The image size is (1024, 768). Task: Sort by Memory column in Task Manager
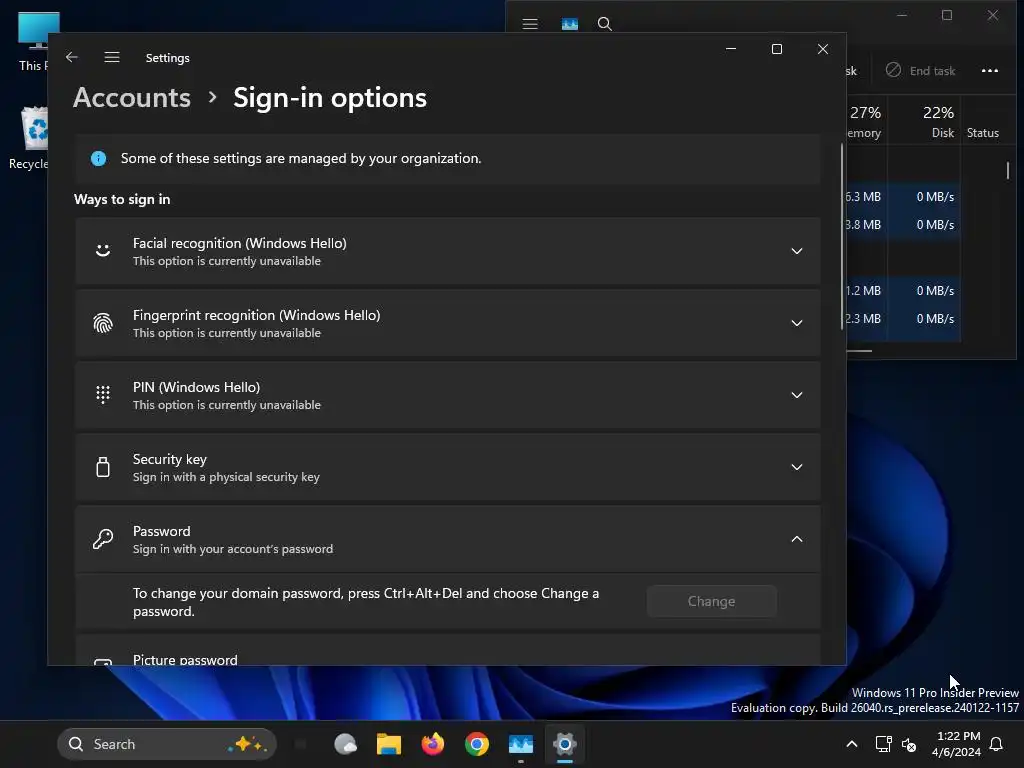pos(866,121)
